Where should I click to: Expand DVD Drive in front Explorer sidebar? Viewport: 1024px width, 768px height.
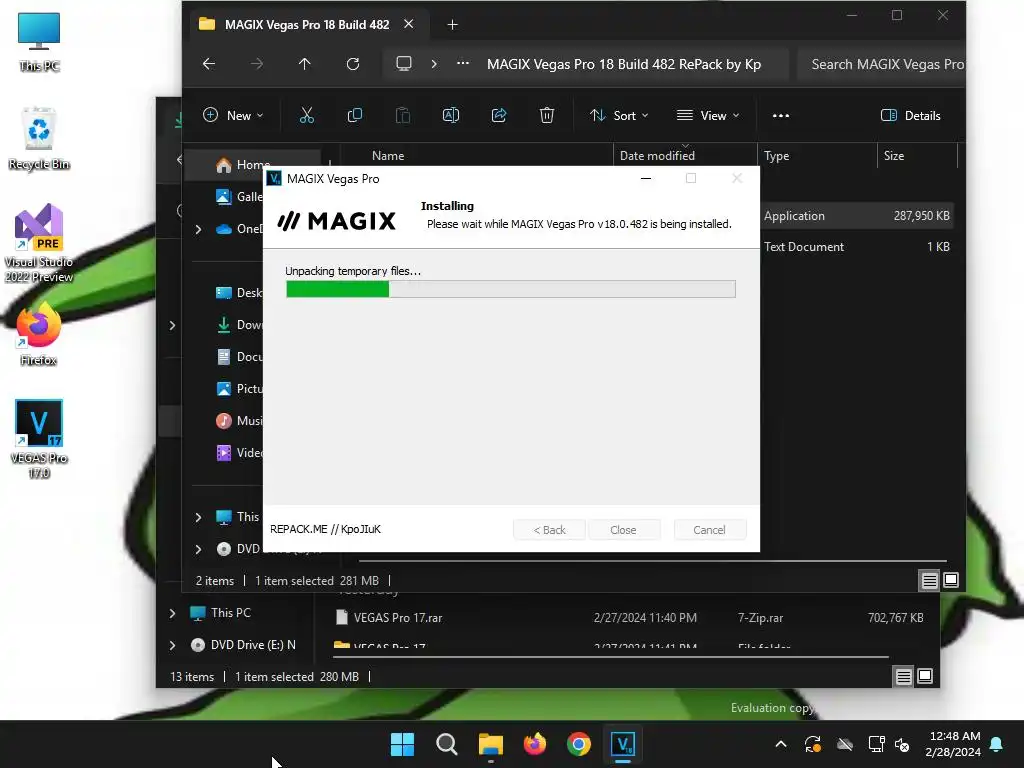point(199,549)
